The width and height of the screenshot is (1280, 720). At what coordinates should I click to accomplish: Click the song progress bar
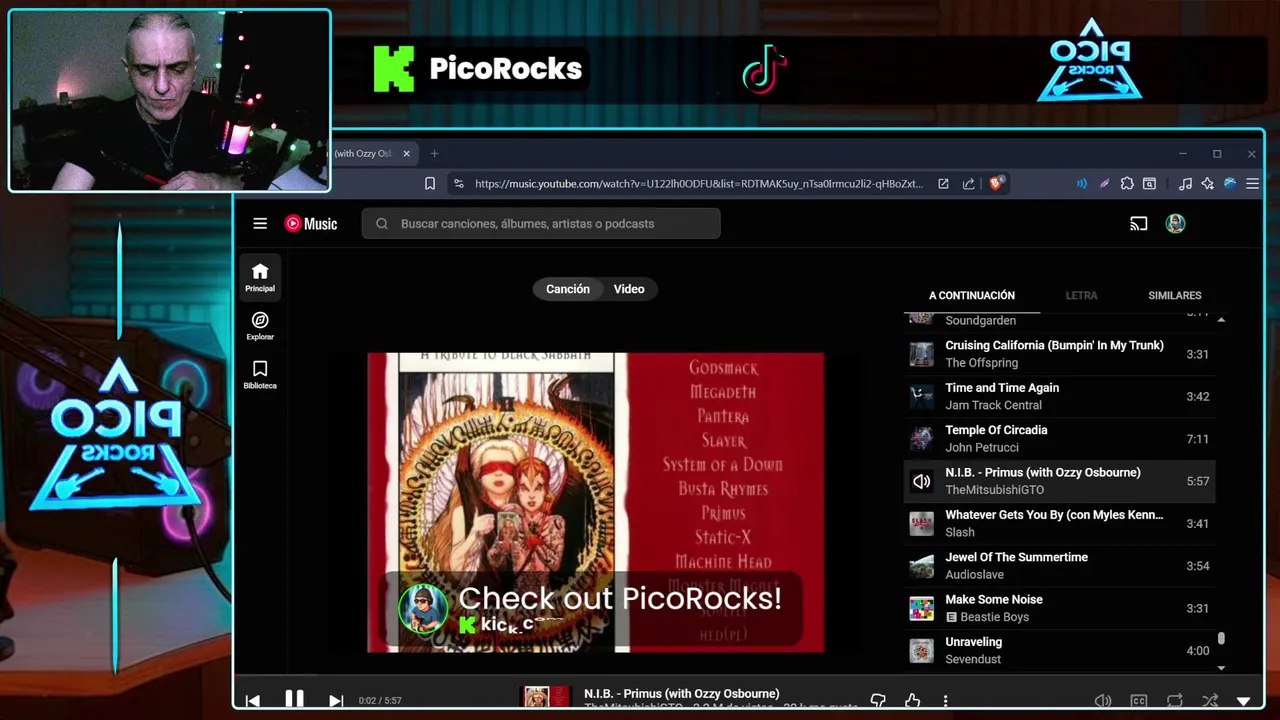point(749,675)
